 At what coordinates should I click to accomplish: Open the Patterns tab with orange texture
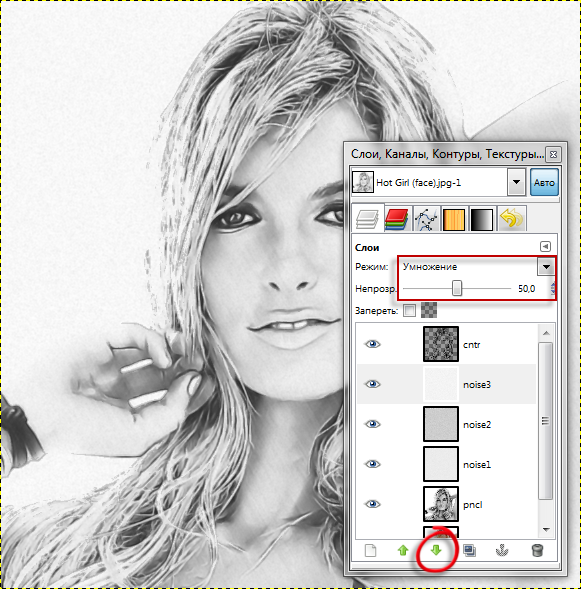pyautogui.click(x=454, y=219)
